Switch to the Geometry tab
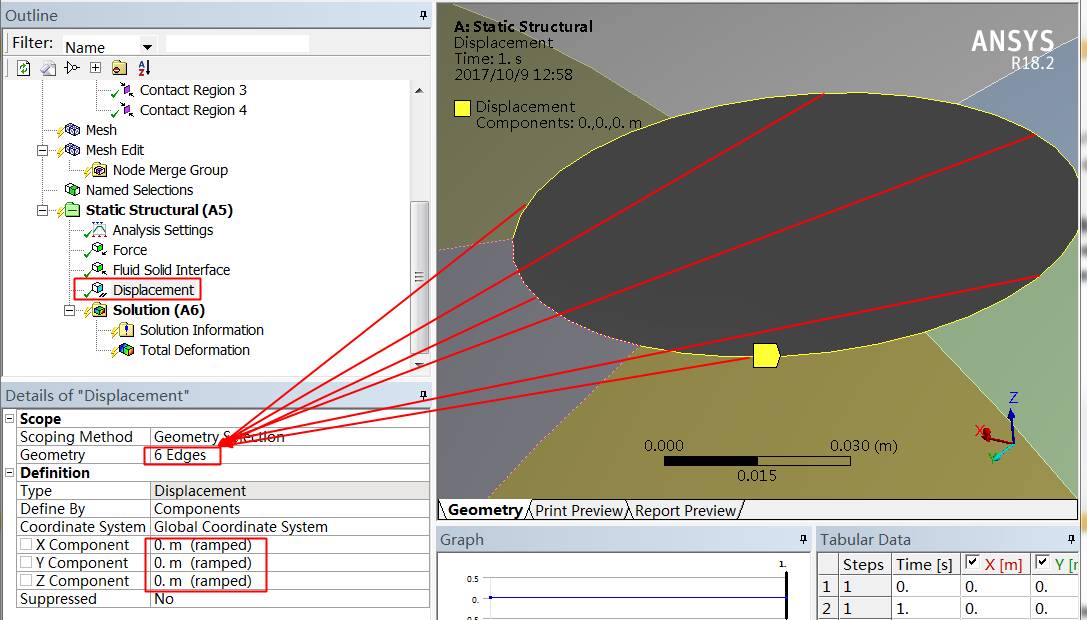 [485, 510]
